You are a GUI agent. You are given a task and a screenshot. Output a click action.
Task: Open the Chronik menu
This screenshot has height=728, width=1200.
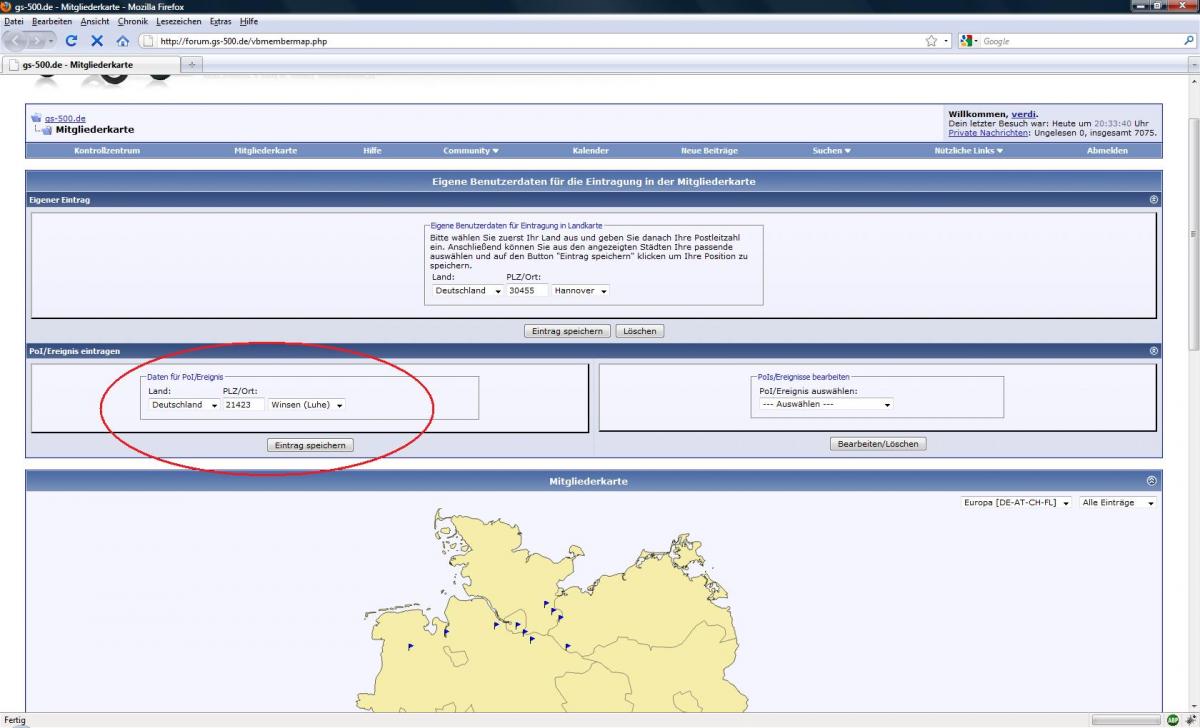point(131,21)
